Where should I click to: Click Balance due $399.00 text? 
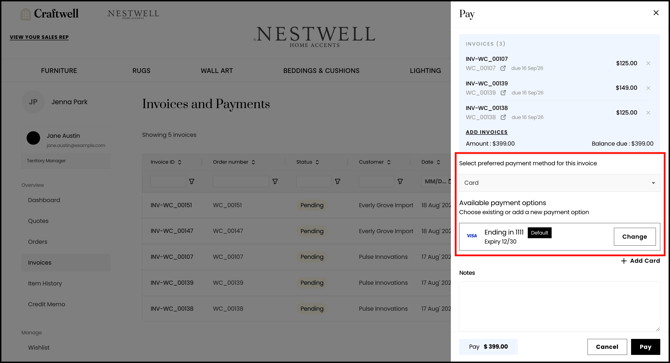623,144
